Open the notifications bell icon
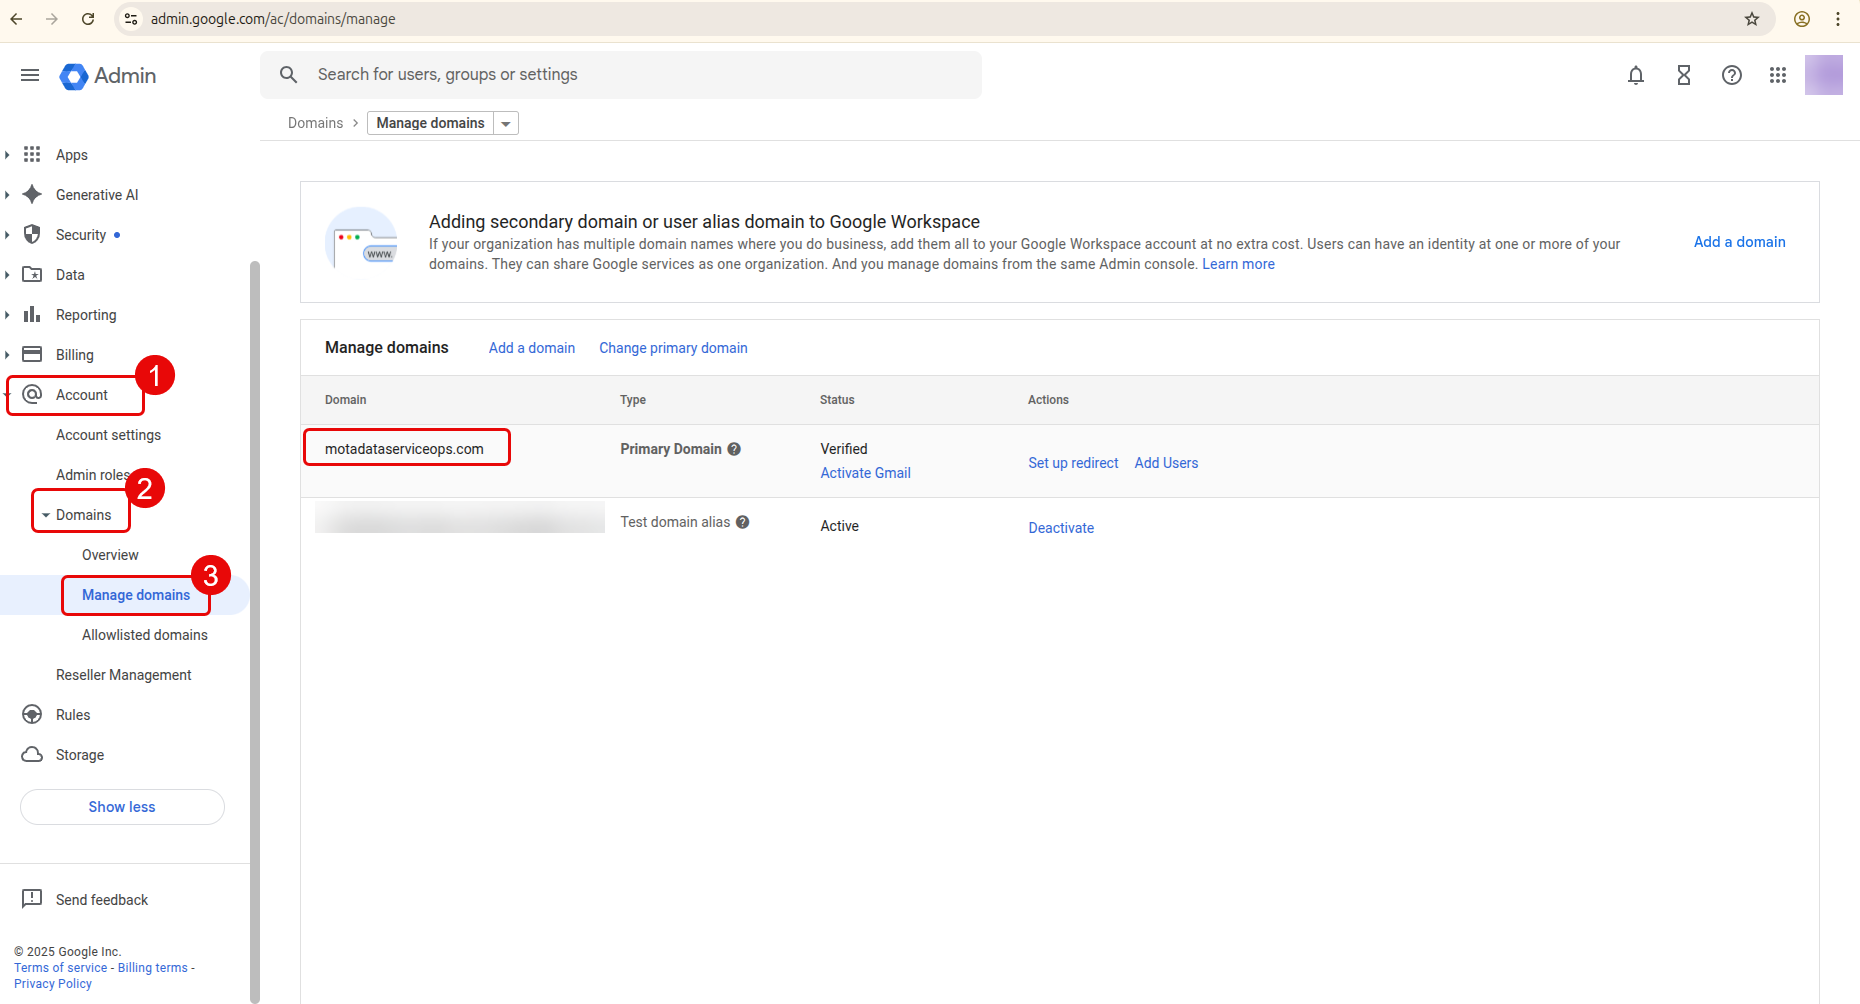Screen dimensions: 1860x1004 coord(1636,75)
